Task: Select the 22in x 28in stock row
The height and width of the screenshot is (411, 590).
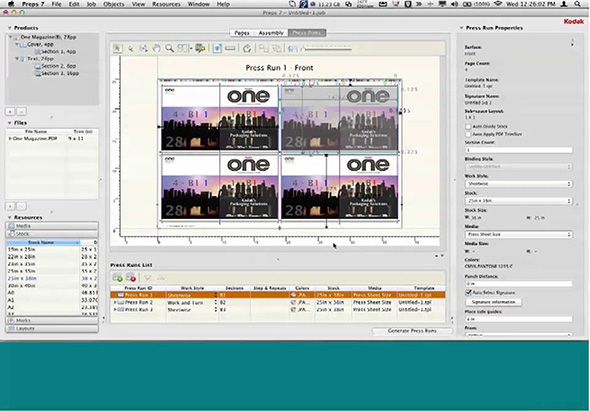Action: pos(52,256)
